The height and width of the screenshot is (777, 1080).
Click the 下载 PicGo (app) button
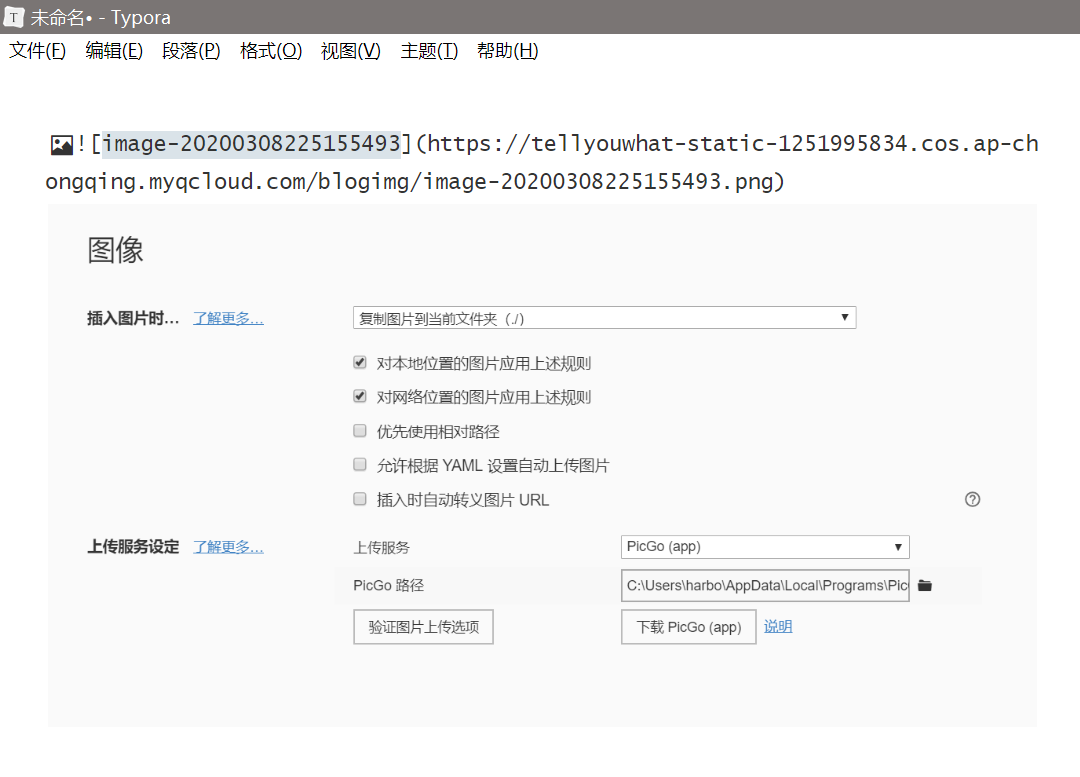click(688, 626)
